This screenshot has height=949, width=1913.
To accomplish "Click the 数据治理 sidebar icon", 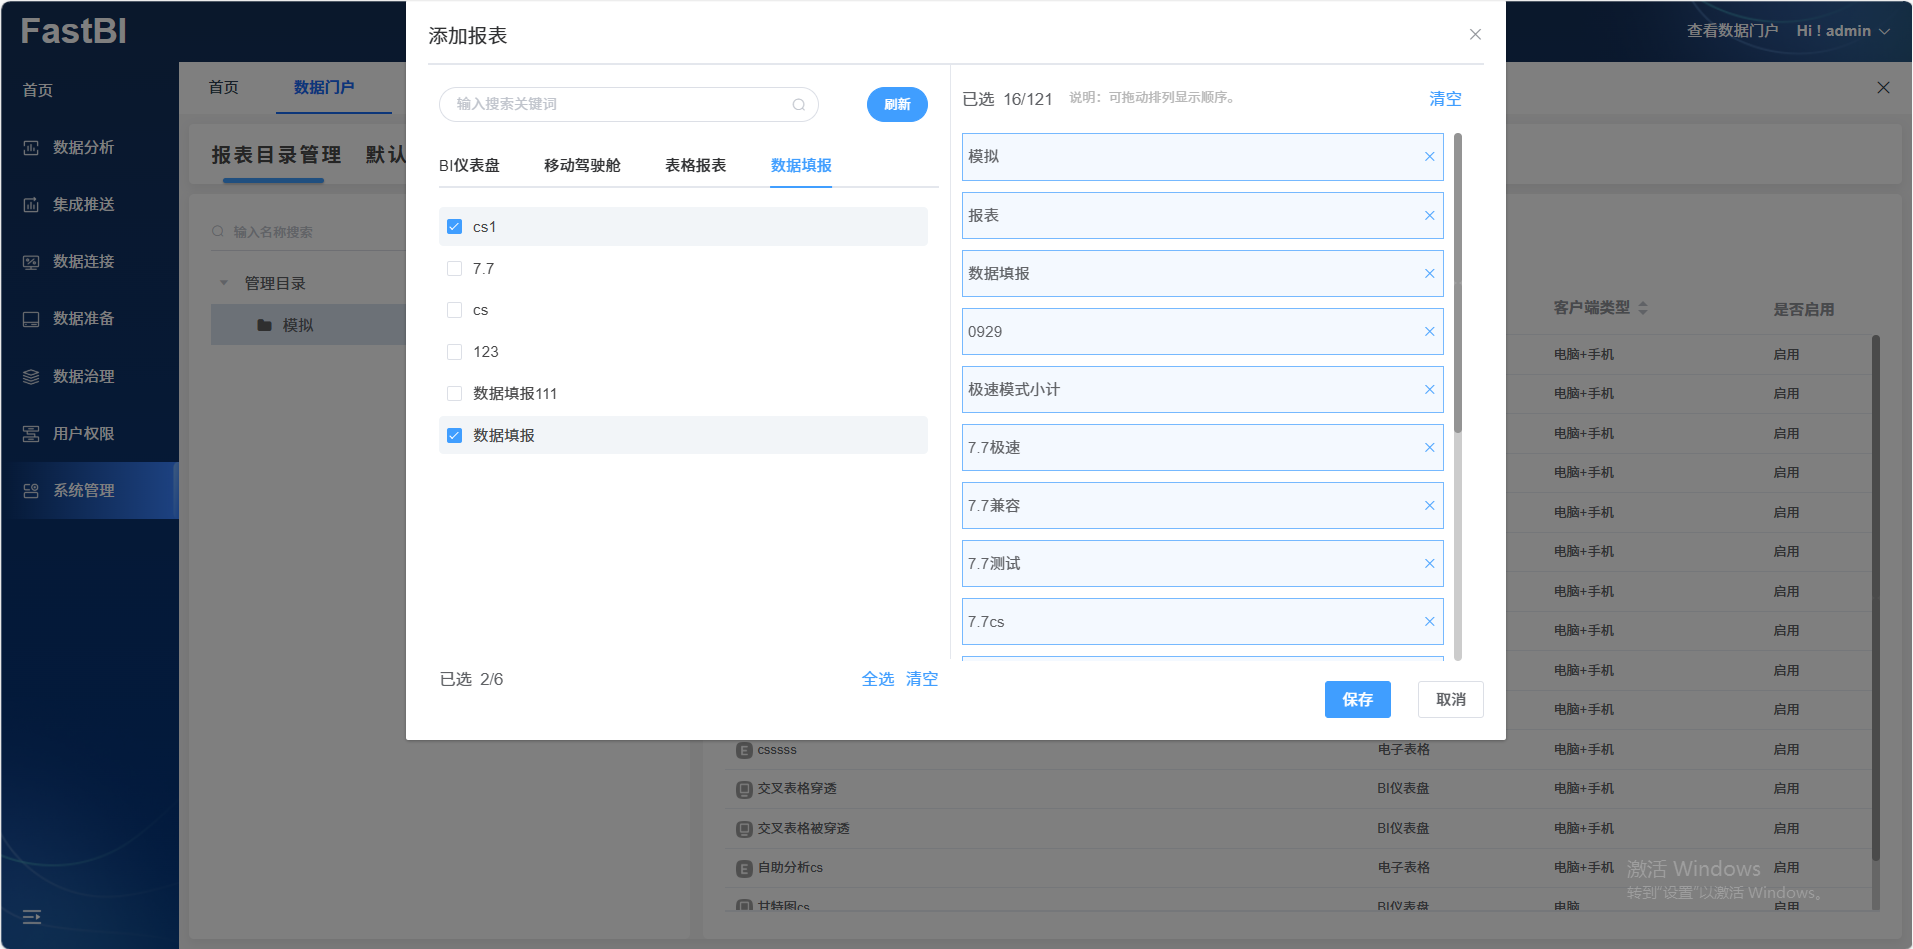I will point(31,377).
